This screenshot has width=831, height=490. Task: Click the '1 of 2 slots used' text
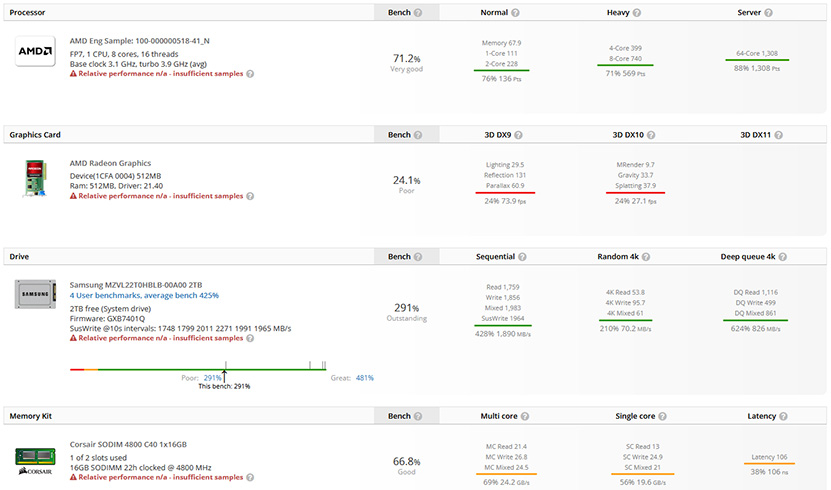[98, 458]
